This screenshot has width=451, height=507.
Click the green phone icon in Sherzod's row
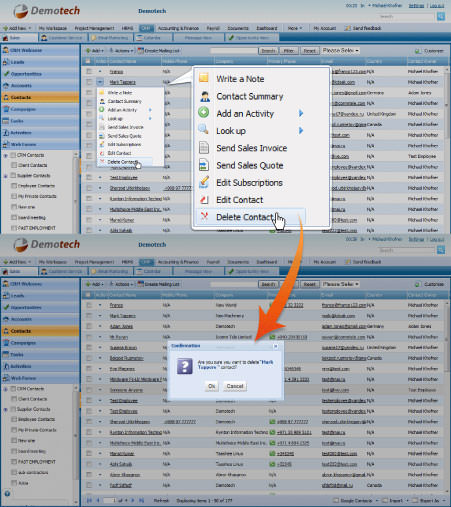coord(272,422)
